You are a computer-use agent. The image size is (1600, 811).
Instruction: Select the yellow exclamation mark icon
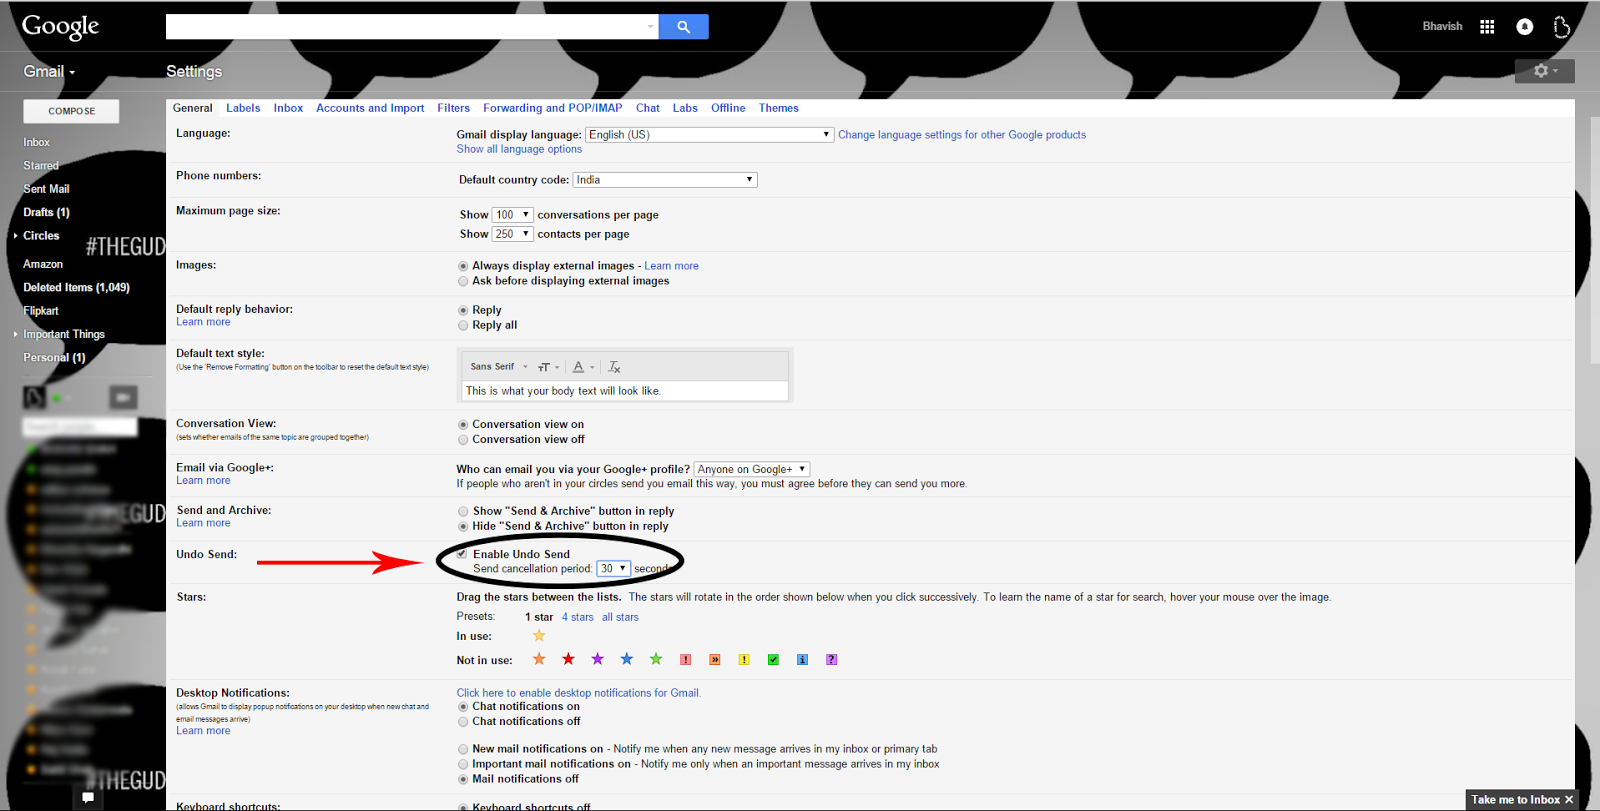pos(744,660)
